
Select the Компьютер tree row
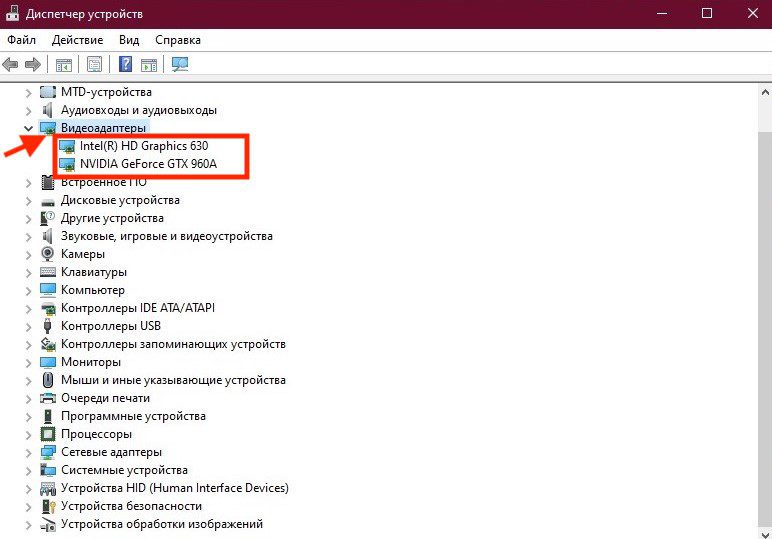pyautogui.click(x=93, y=290)
